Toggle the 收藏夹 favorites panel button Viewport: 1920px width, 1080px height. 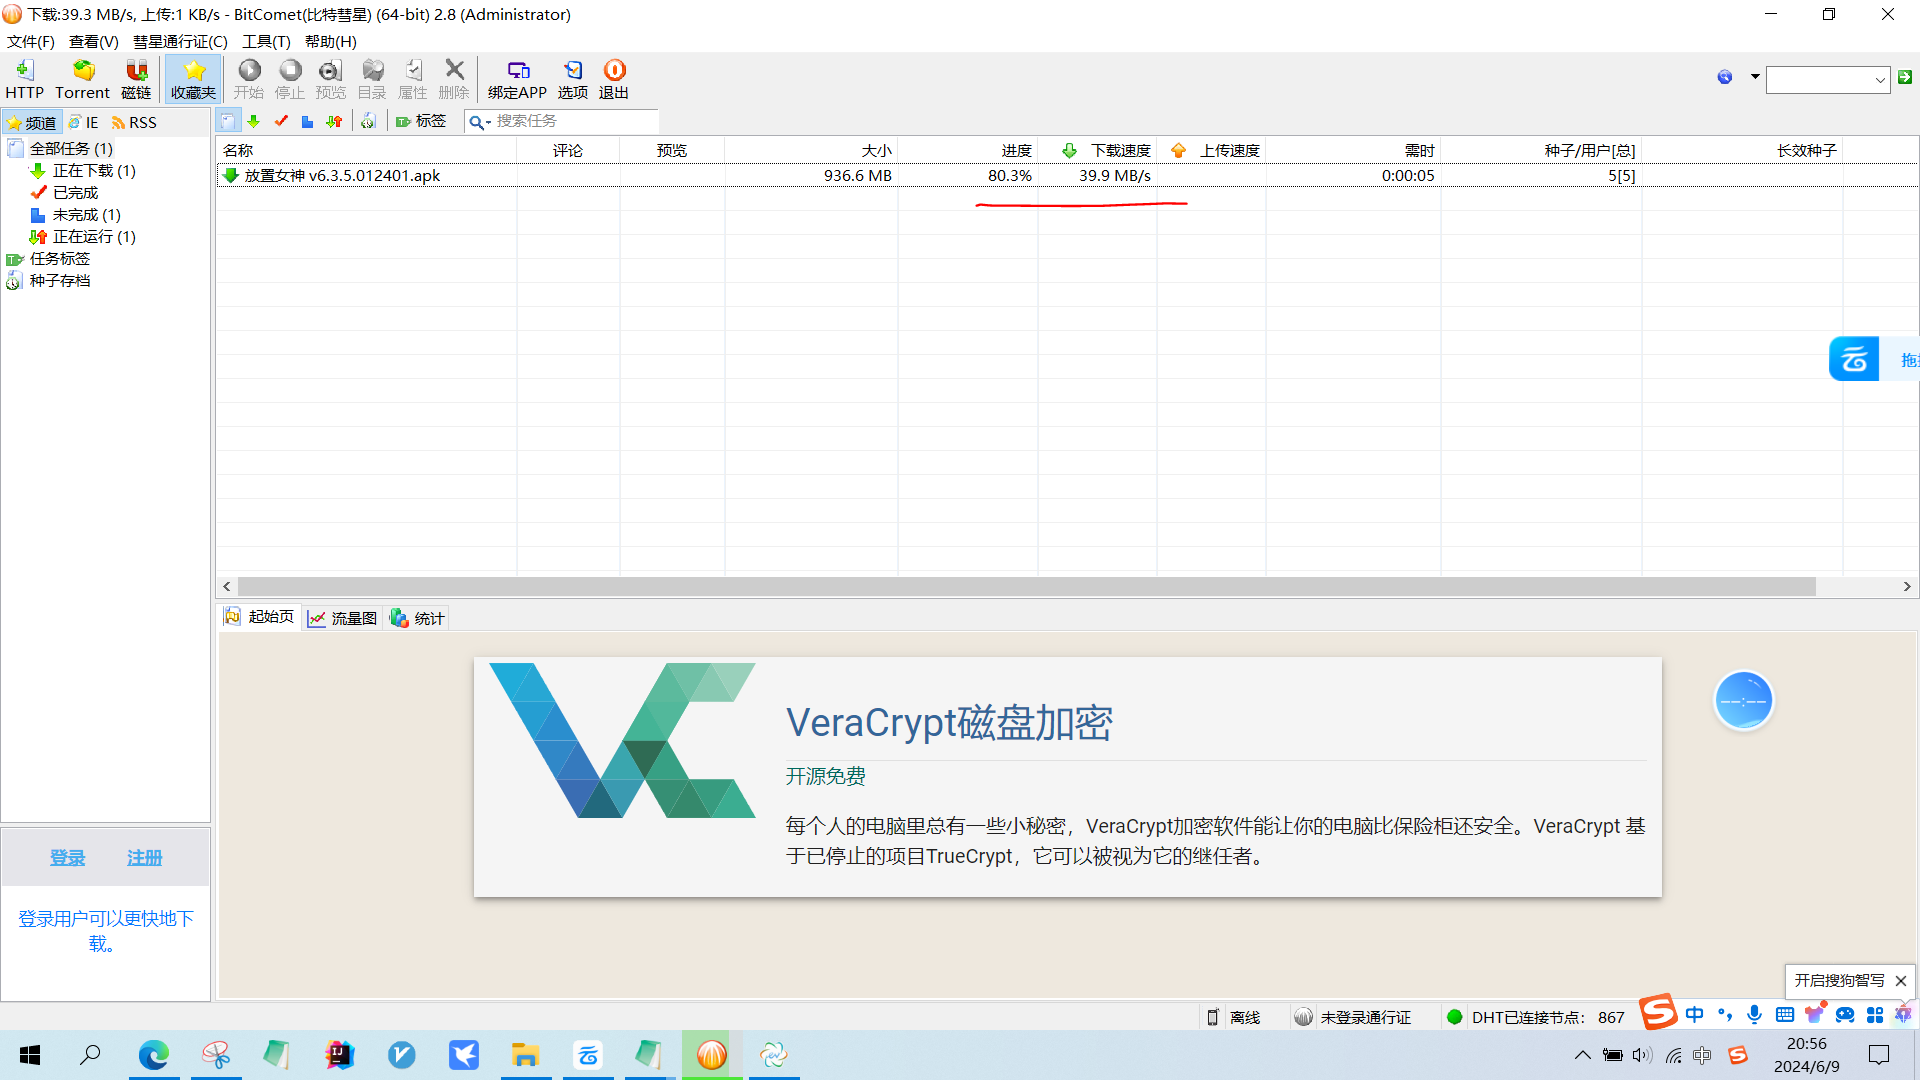click(x=193, y=78)
